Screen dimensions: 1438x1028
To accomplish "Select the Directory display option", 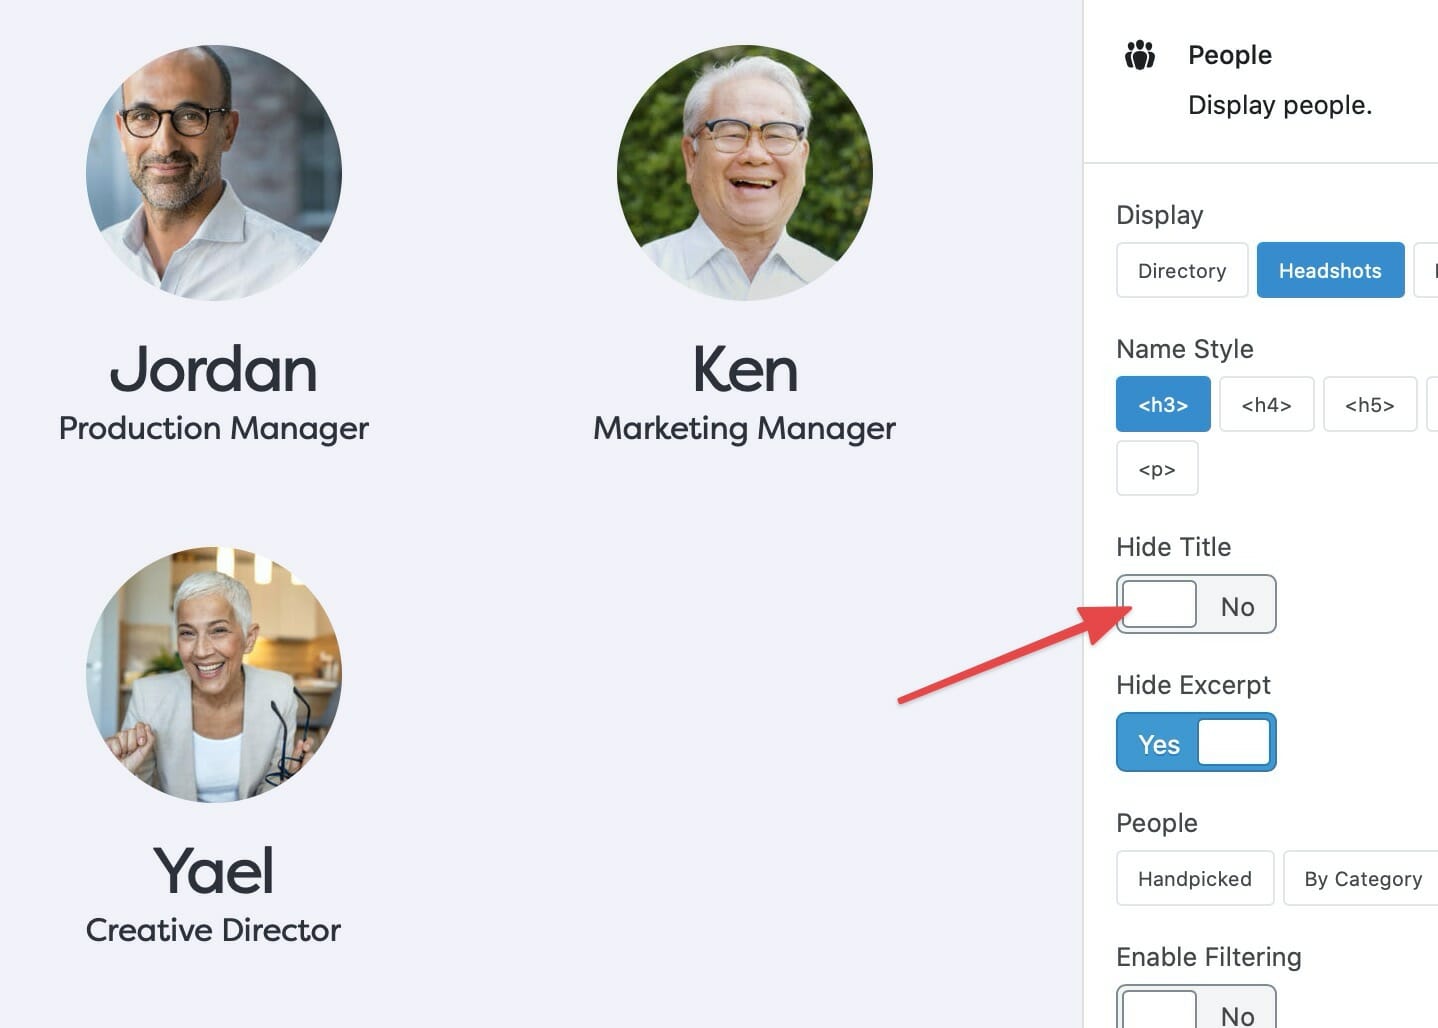I will (x=1182, y=270).
